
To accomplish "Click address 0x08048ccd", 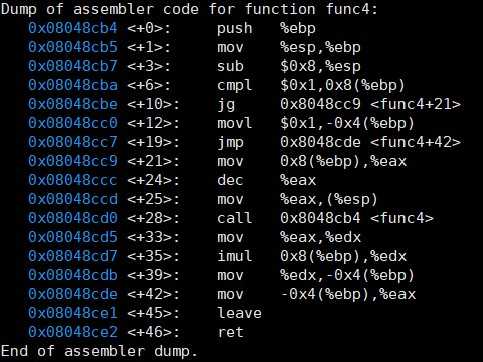I will 73,199.
